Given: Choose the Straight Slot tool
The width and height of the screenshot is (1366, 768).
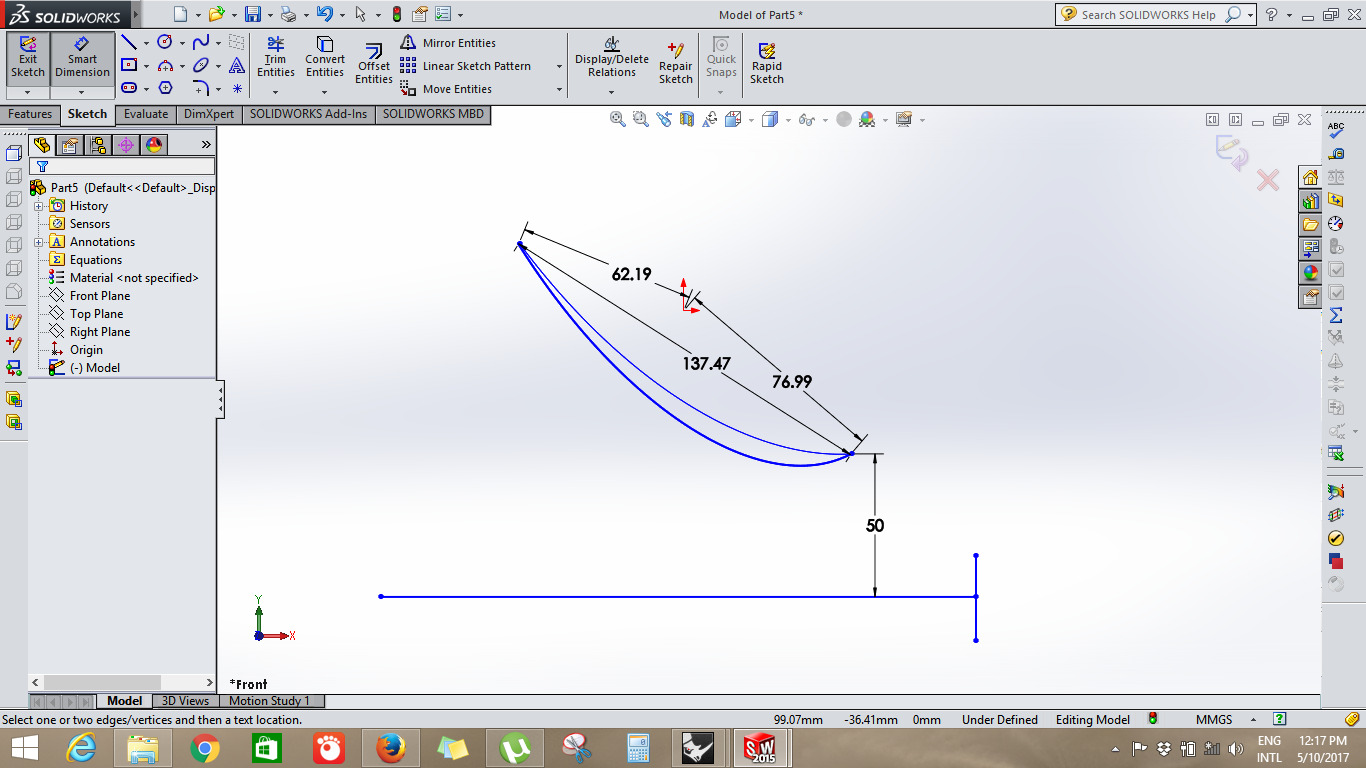Looking at the screenshot, I should [x=129, y=88].
